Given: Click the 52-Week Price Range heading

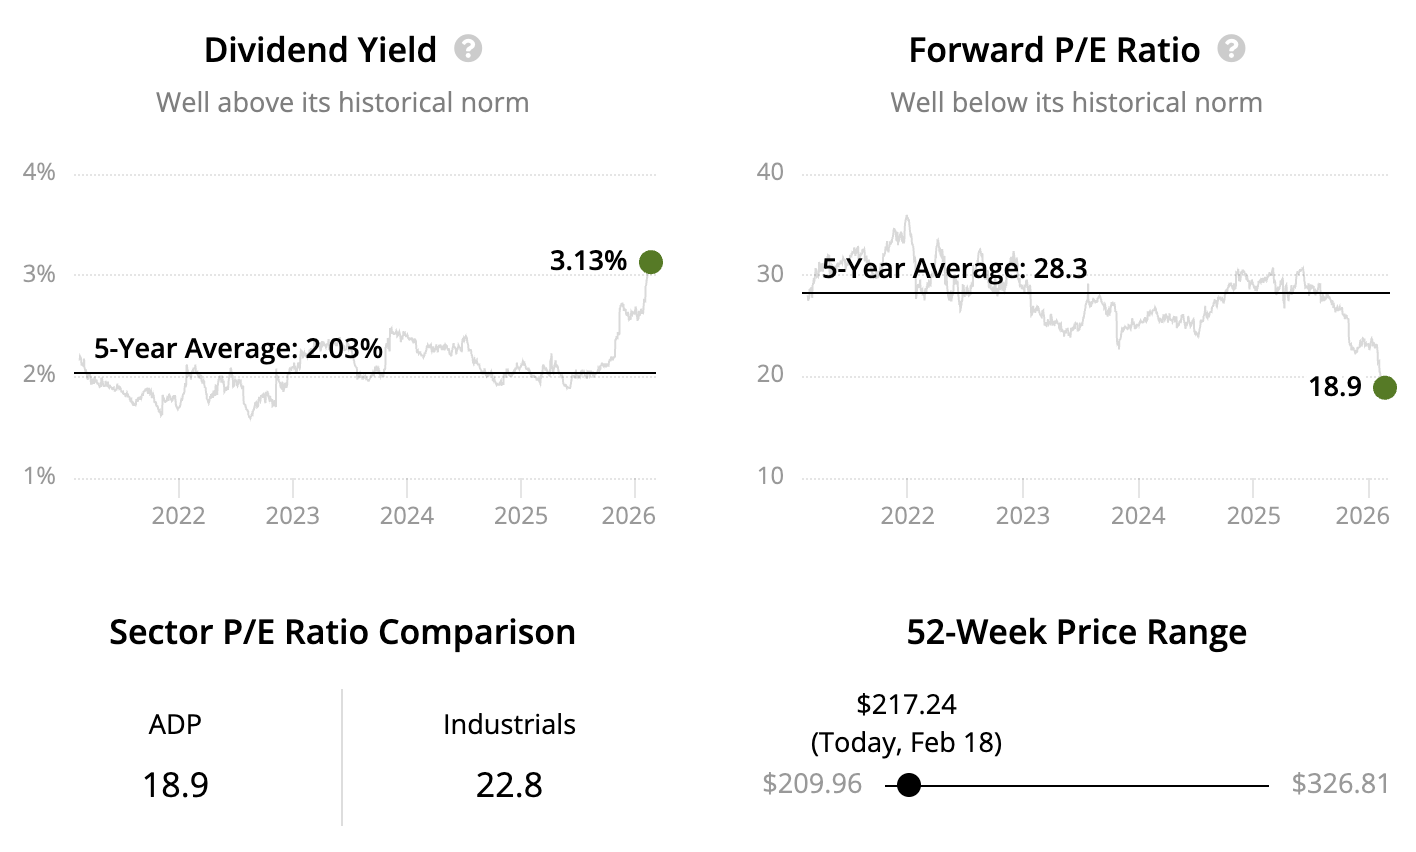Looking at the screenshot, I should (1076, 632).
